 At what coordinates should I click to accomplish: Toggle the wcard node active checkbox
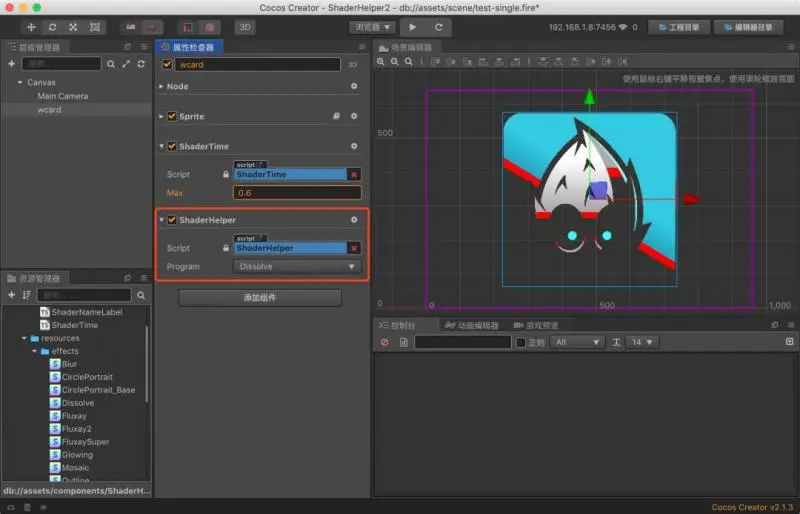[x=167, y=64]
